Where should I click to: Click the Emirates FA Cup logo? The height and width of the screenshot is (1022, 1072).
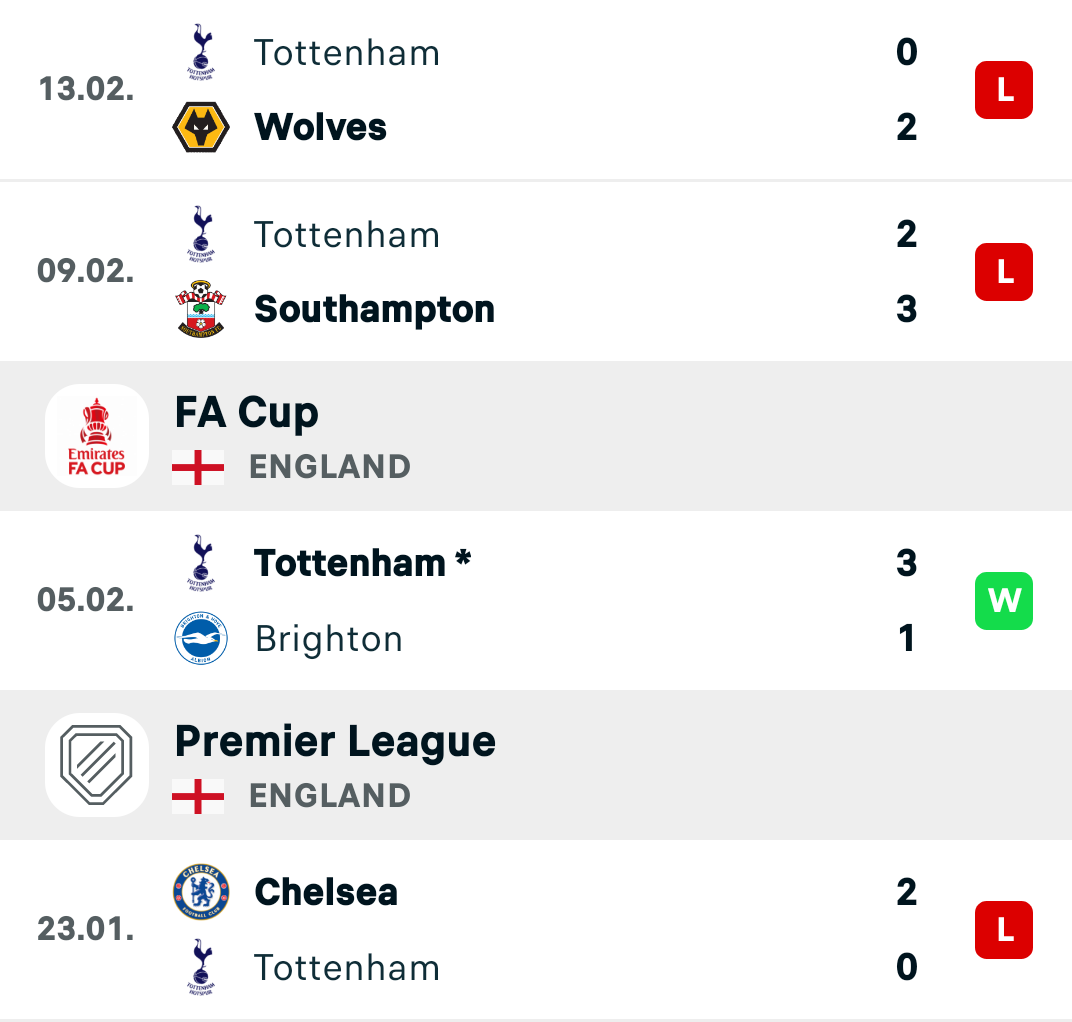click(97, 436)
